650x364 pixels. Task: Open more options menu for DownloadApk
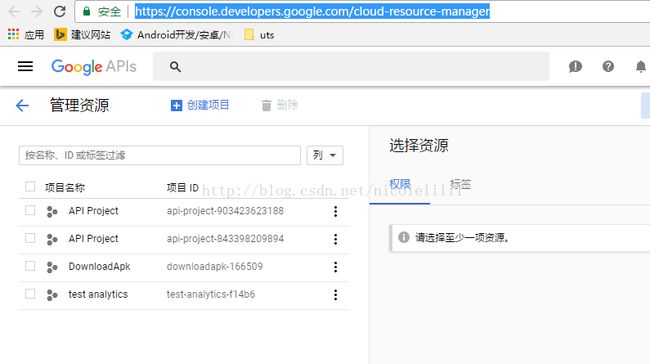[335, 267]
